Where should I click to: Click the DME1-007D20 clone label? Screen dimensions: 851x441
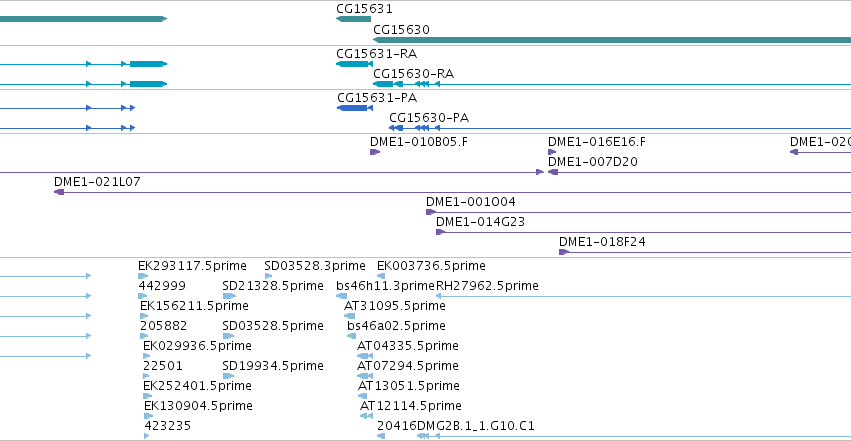[x=593, y=162]
